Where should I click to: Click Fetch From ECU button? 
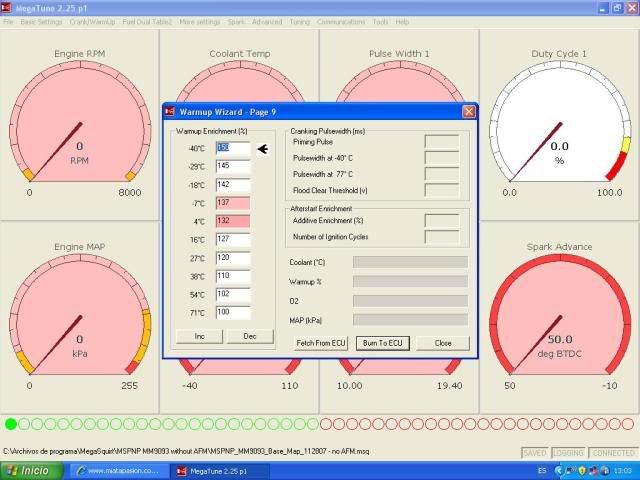pyautogui.click(x=321, y=343)
